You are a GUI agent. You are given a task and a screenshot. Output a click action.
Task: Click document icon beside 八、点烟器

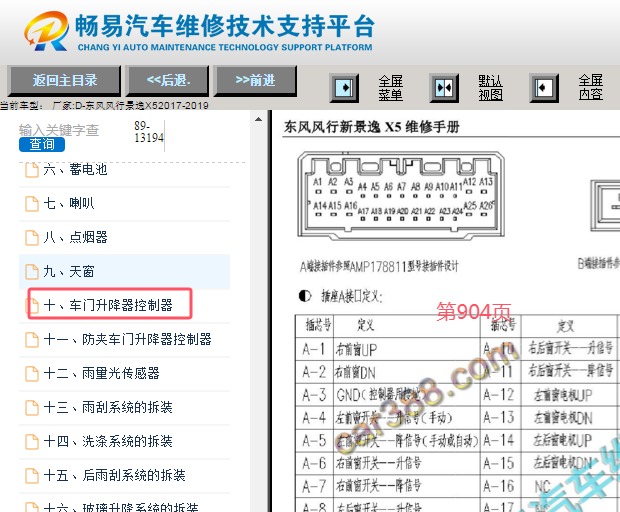point(32,238)
